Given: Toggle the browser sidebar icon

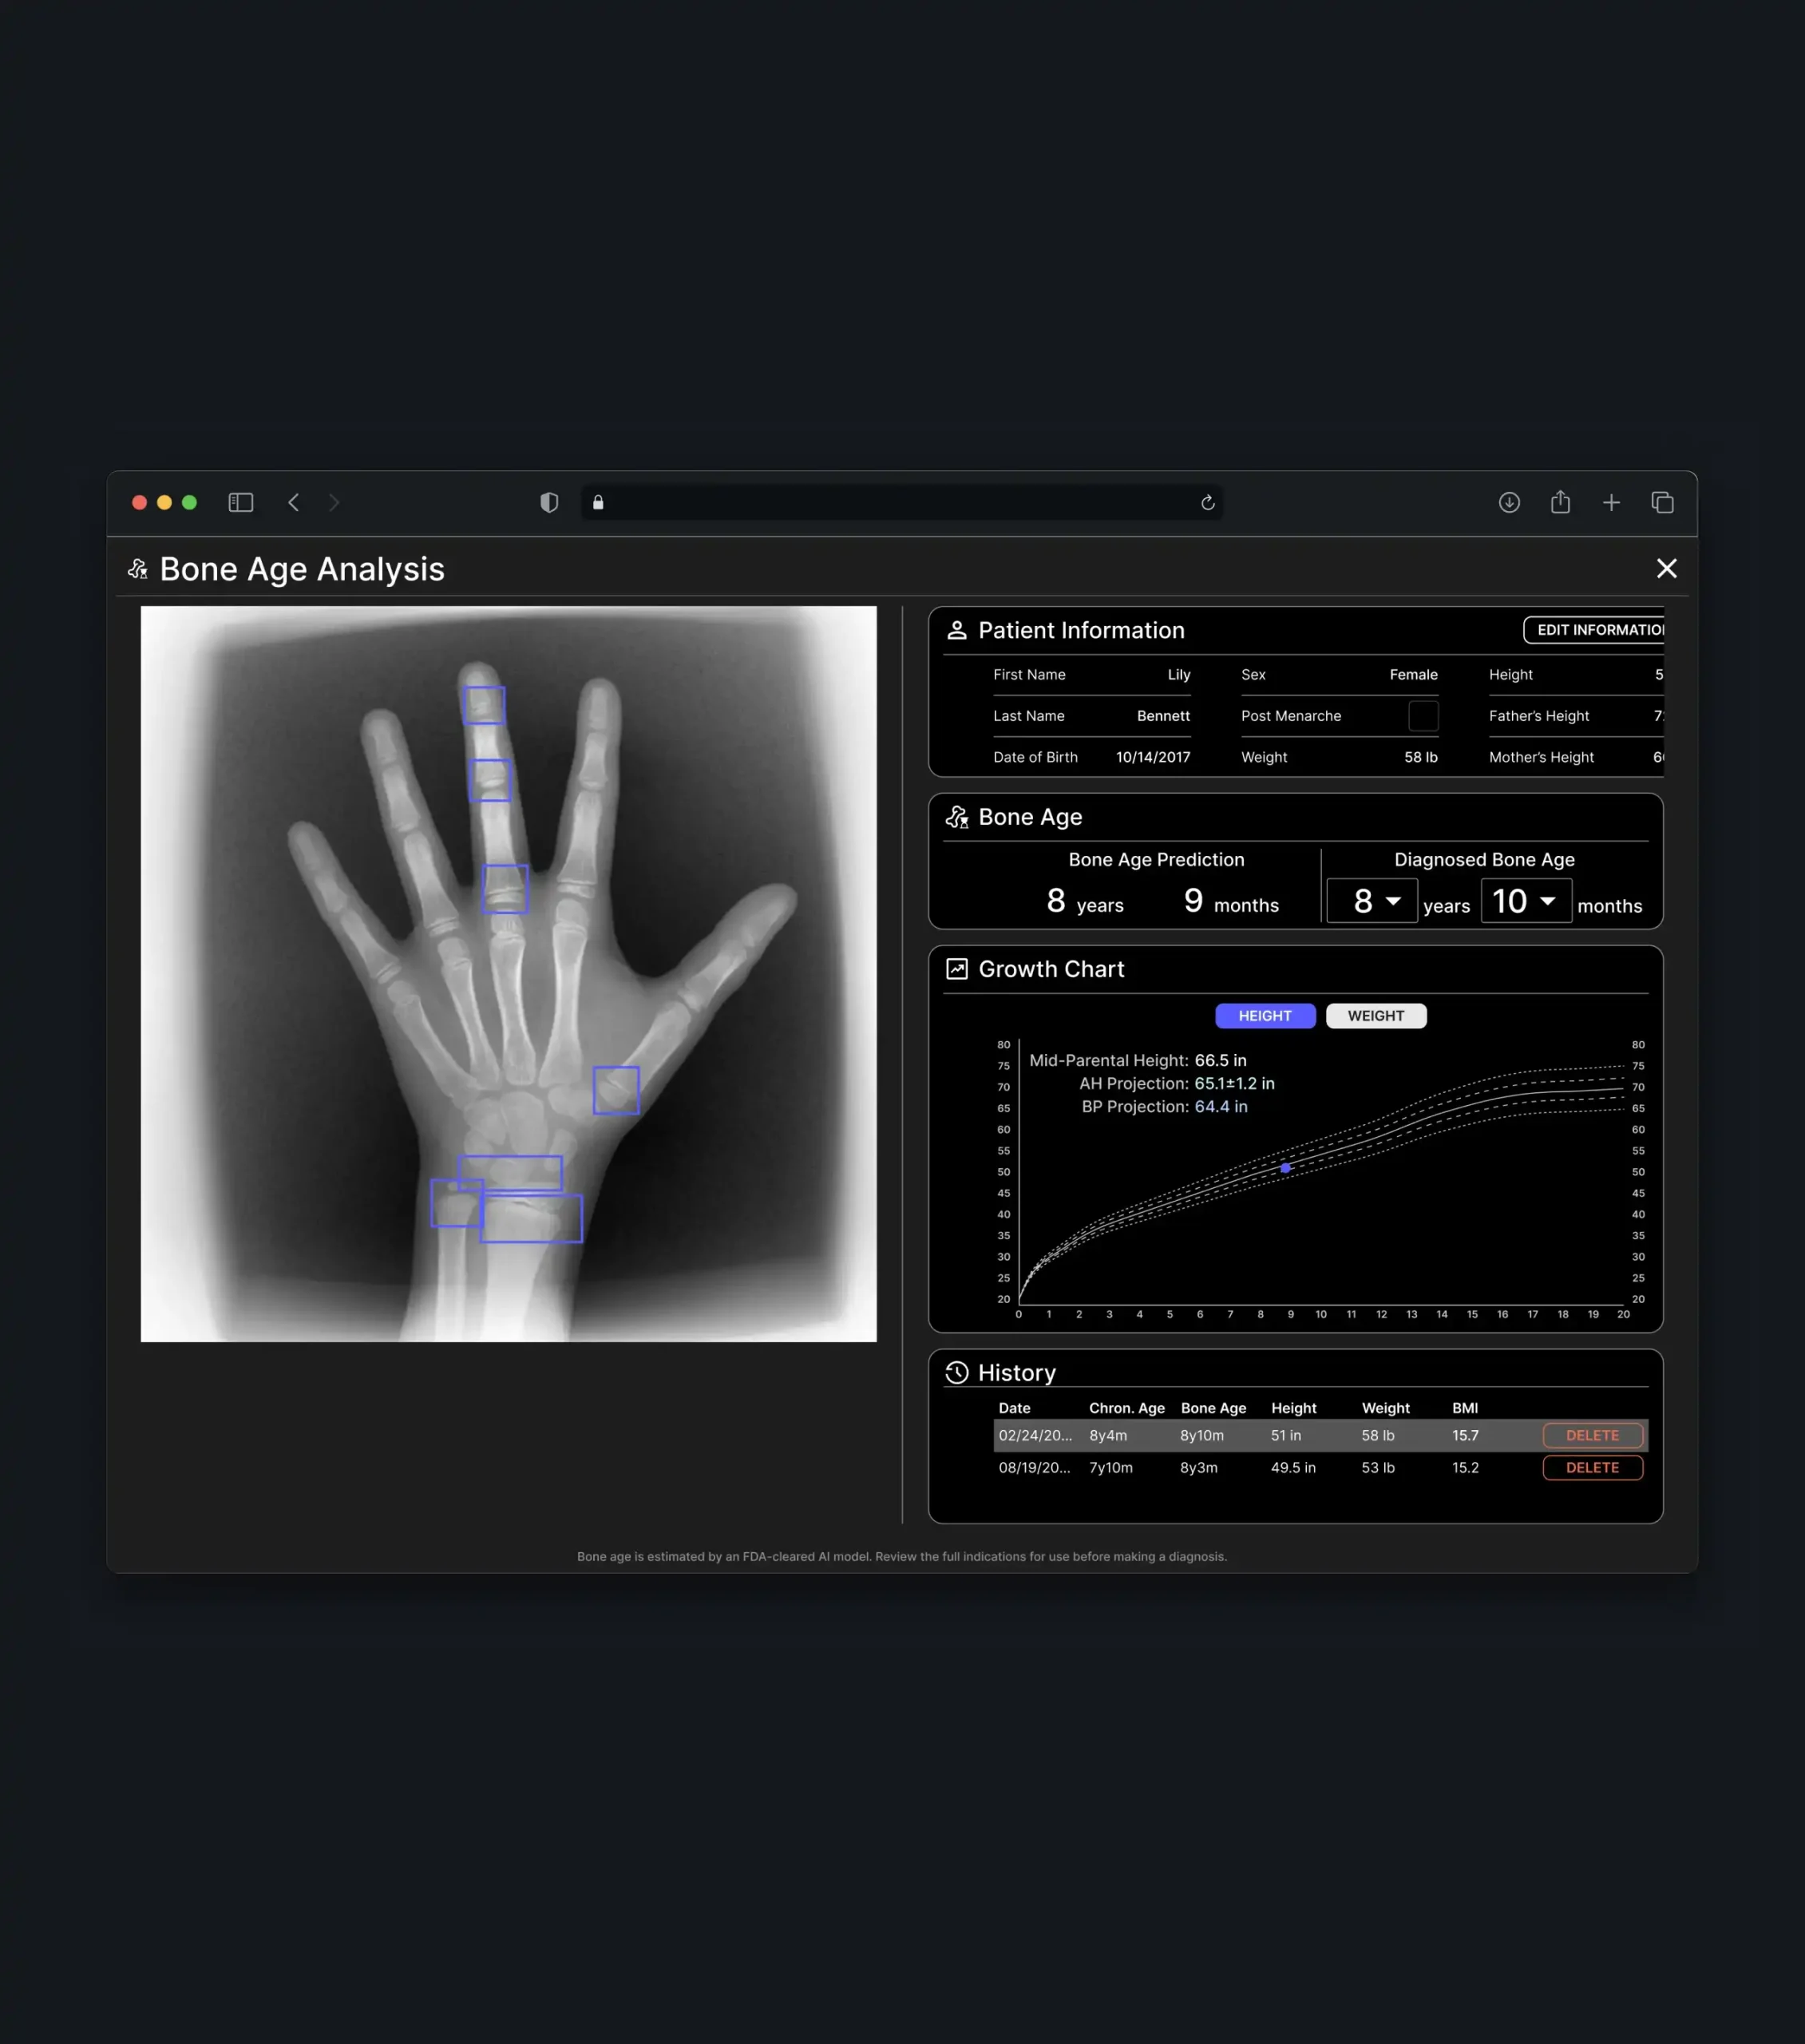Looking at the screenshot, I should click(241, 502).
